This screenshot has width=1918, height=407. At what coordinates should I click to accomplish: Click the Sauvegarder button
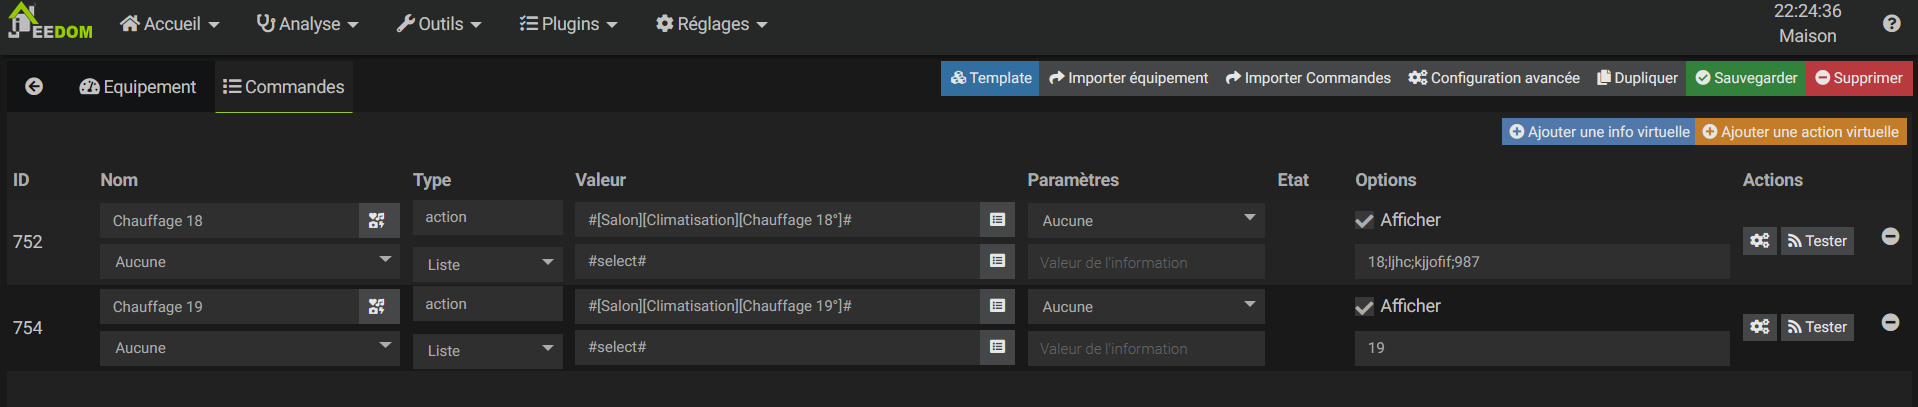pyautogui.click(x=1746, y=78)
